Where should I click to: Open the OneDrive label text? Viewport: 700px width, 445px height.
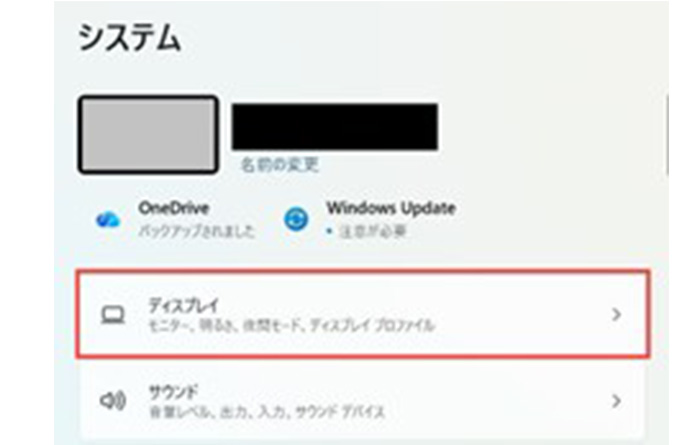pyautogui.click(x=174, y=208)
